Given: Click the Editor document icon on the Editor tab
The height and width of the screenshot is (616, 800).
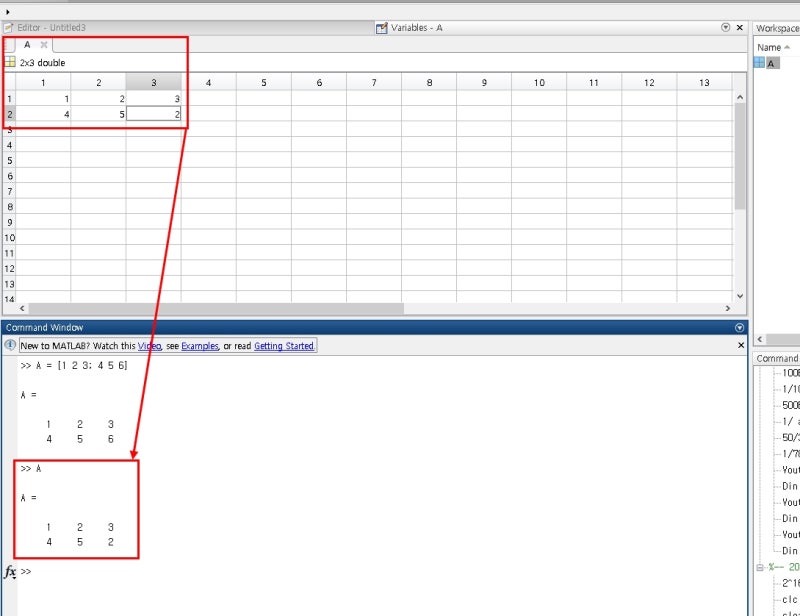Looking at the screenshot, I should [x=8, y=28].
